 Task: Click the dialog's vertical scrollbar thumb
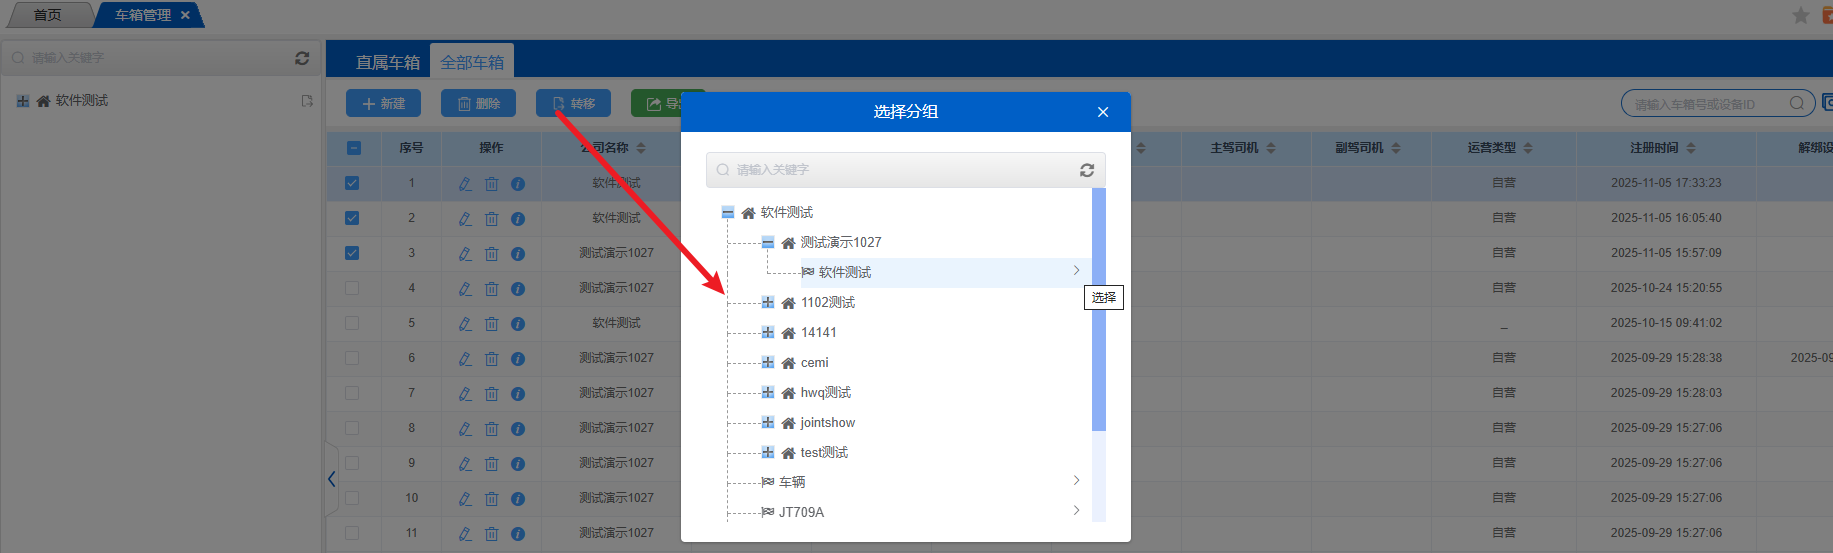click(x=1098, y=310)
